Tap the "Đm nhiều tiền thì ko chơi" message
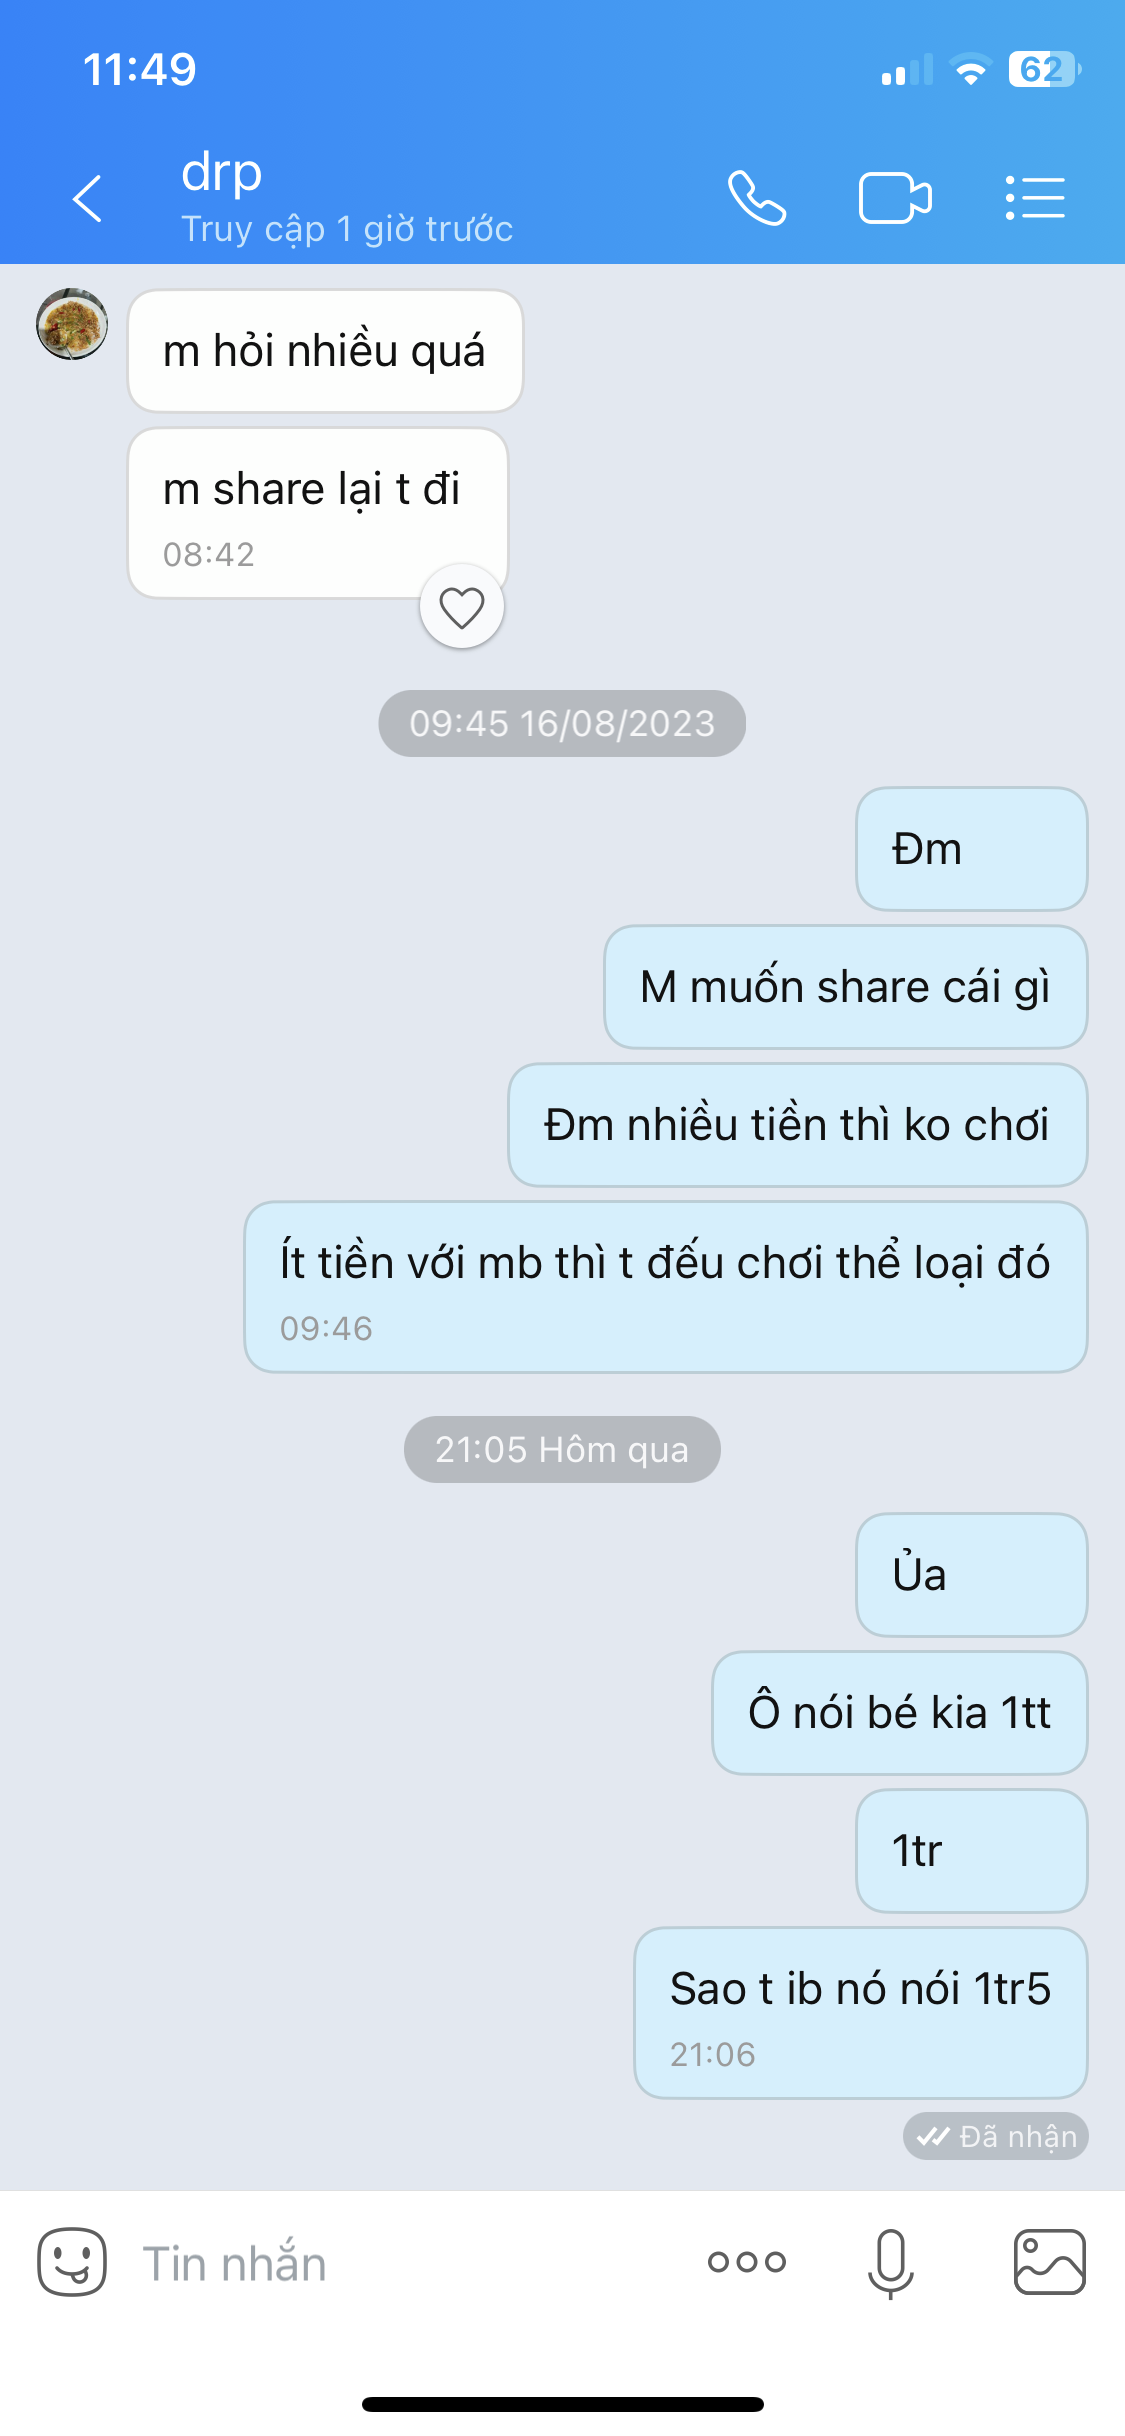 coord(798,1125)
